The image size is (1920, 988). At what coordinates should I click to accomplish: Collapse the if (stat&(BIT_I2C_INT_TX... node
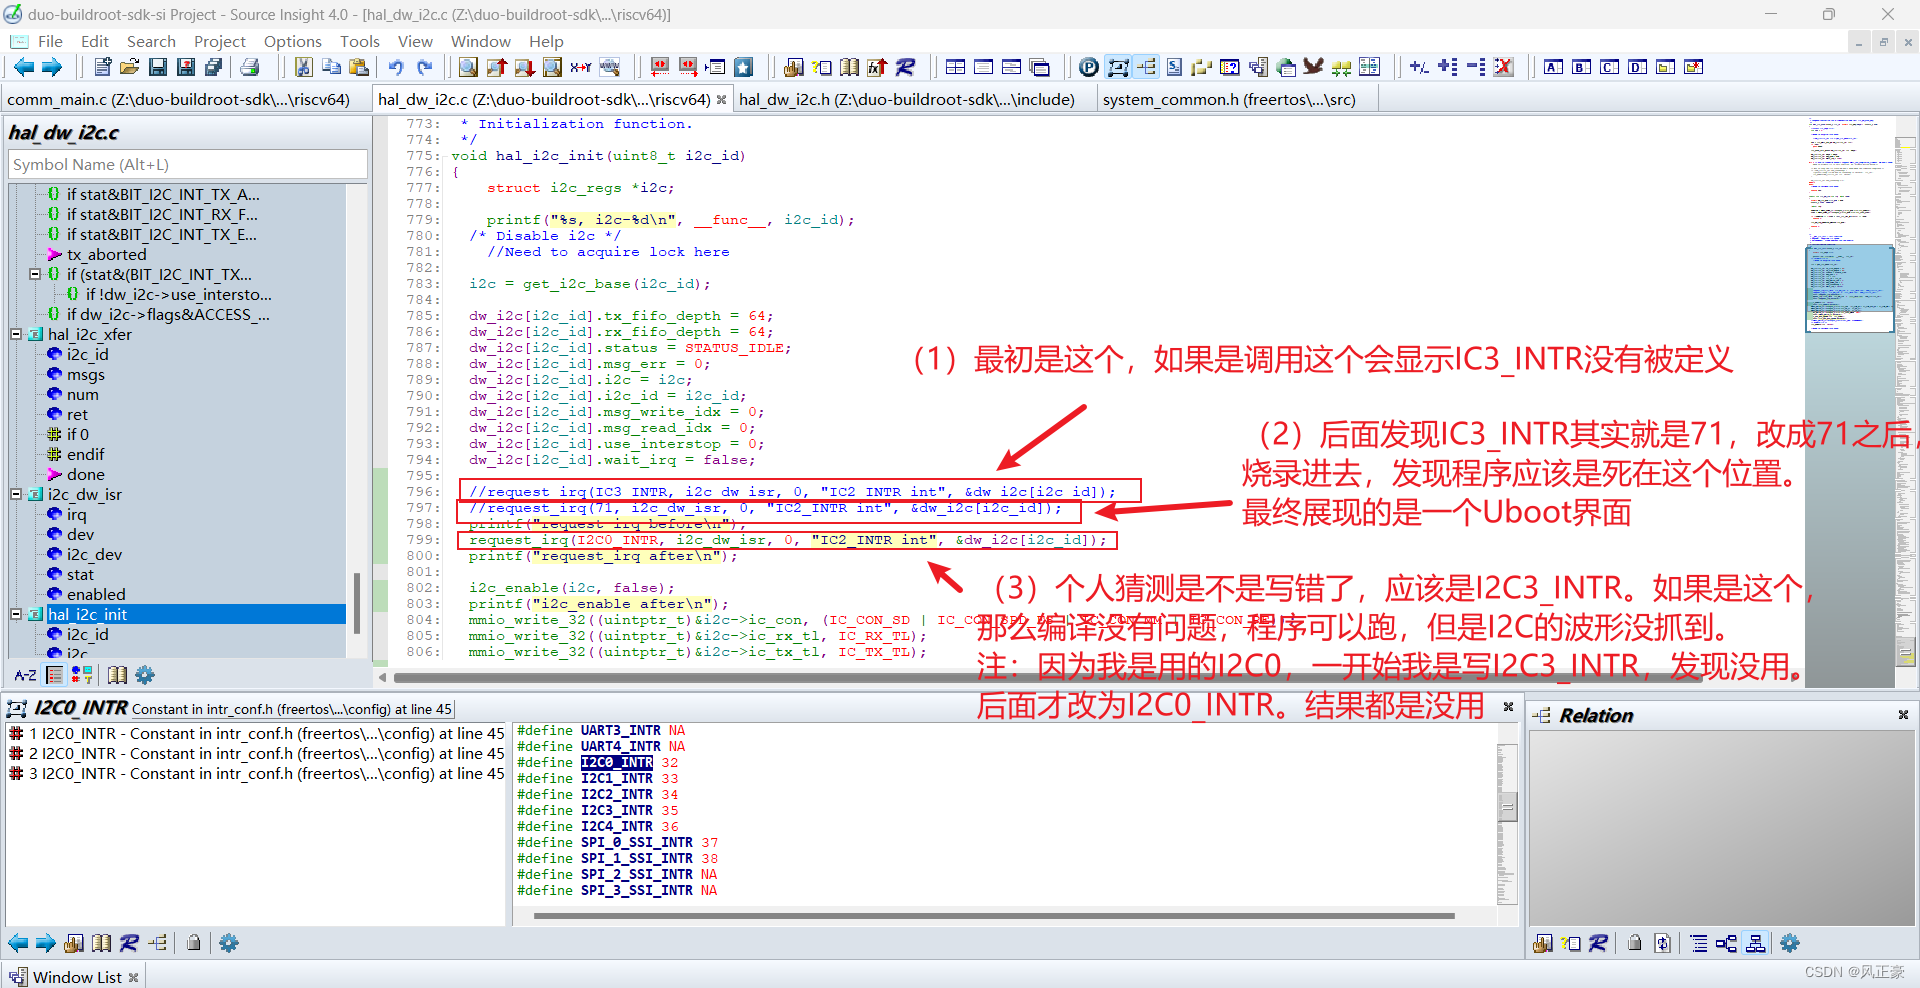(x=35, y=274)
